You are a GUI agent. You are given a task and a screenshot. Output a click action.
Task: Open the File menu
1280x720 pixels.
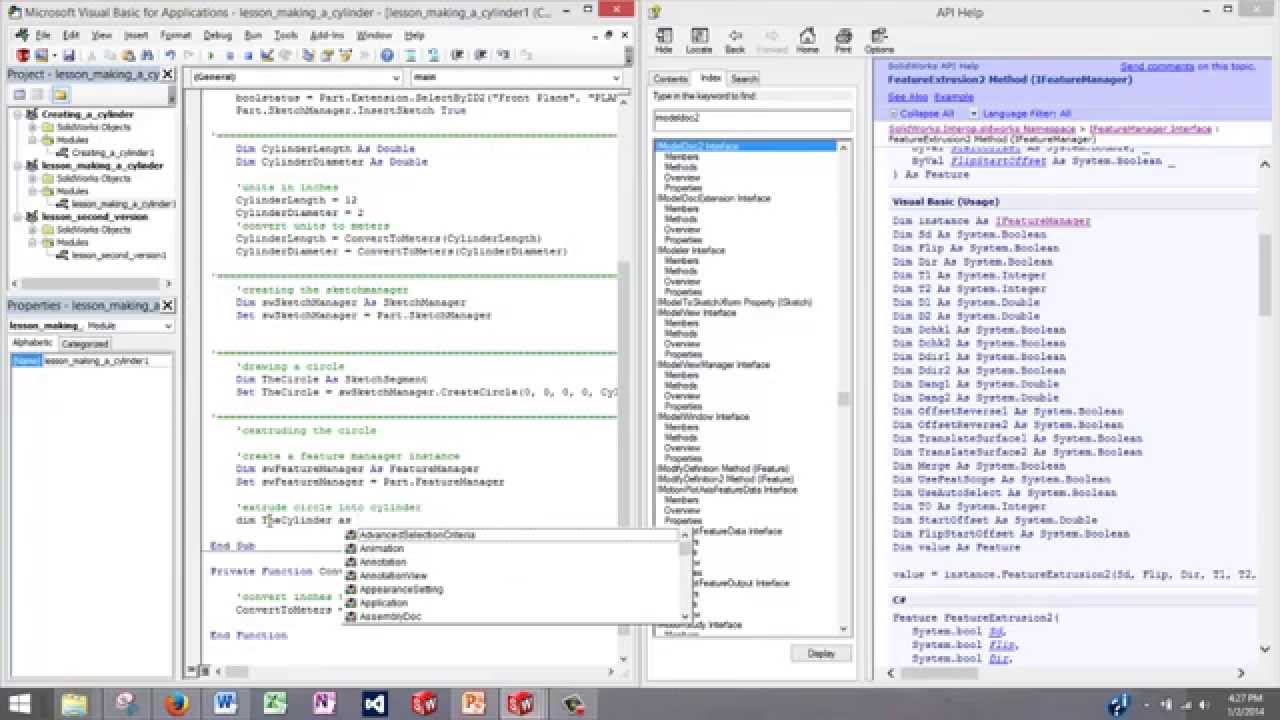tap(42, 35)
